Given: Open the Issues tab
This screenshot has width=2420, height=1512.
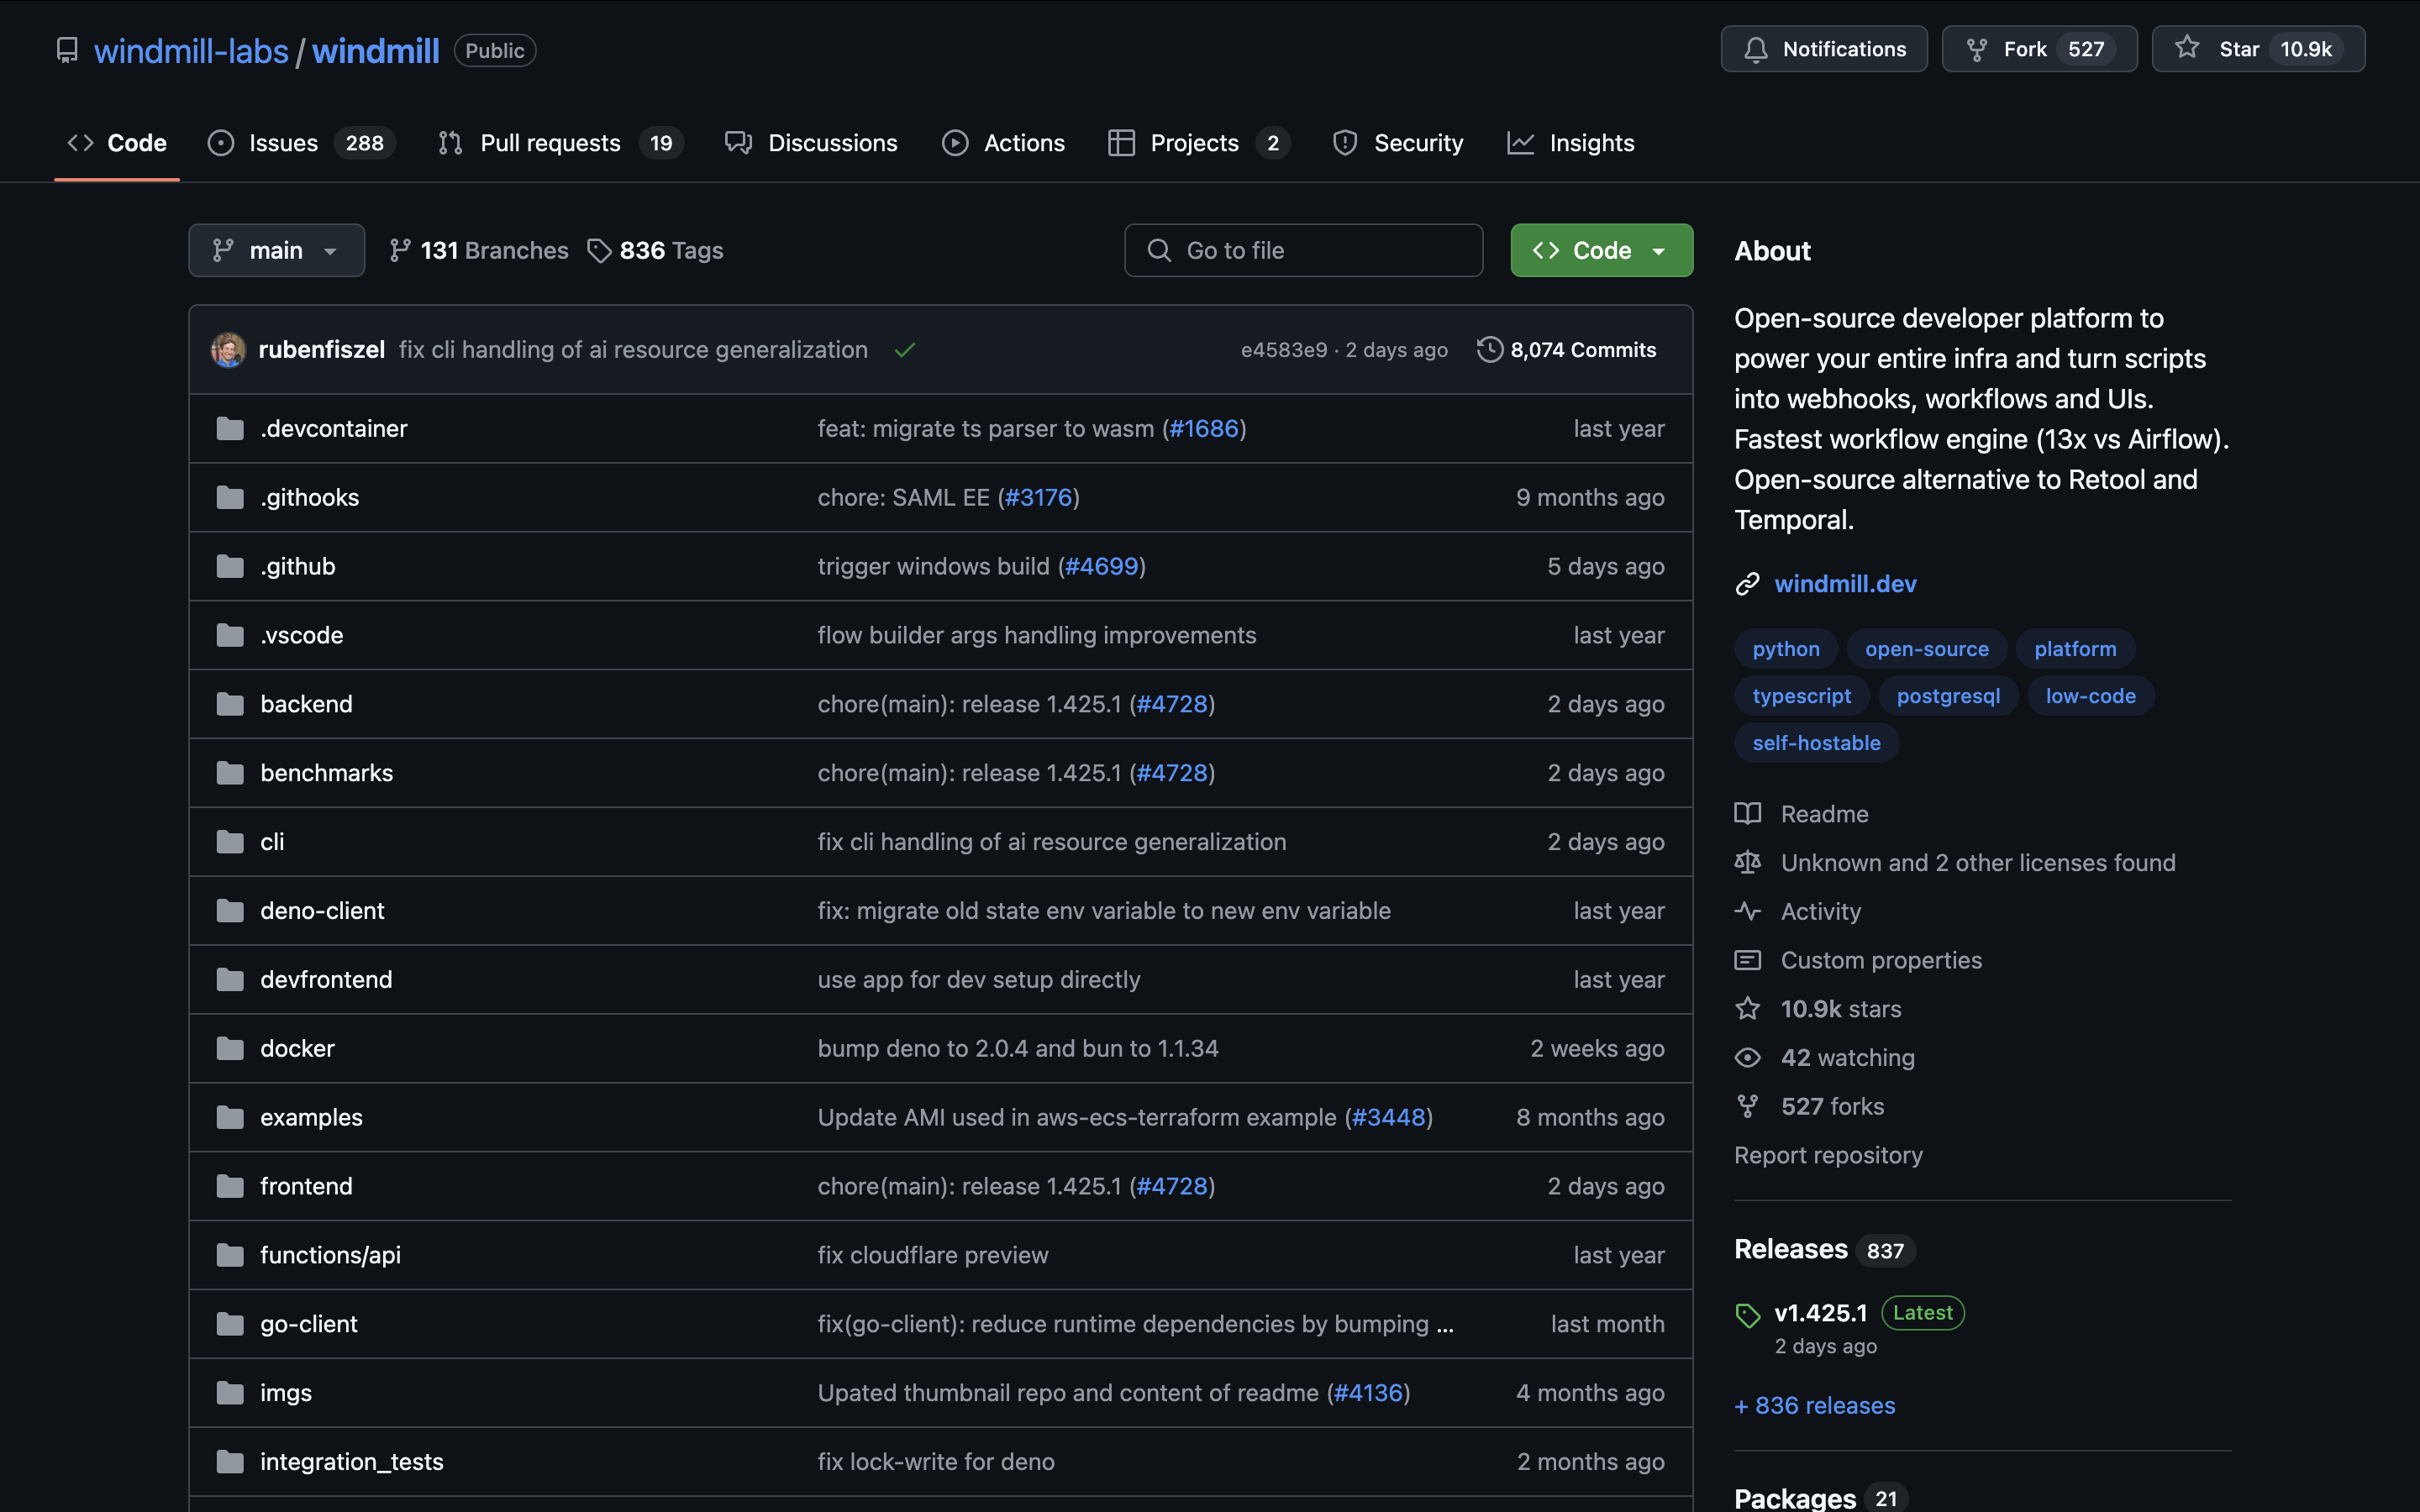Looking at the screenshot, I should [301, 143].
